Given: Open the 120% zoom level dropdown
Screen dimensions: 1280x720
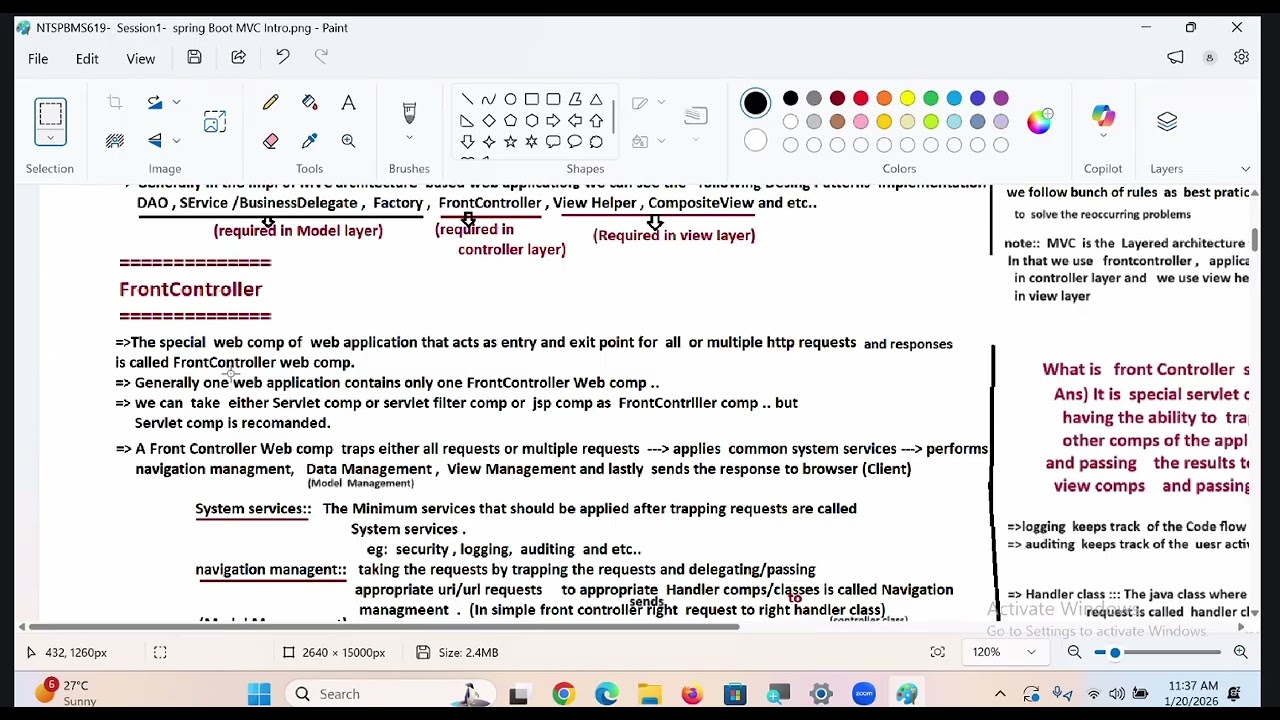Looking at the screenshot, I should pyautogui.click(x=1006, y=652).
